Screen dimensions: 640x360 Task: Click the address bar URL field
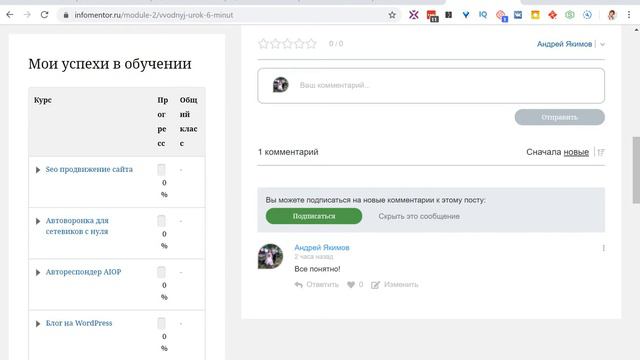click(x=229, y=15)
